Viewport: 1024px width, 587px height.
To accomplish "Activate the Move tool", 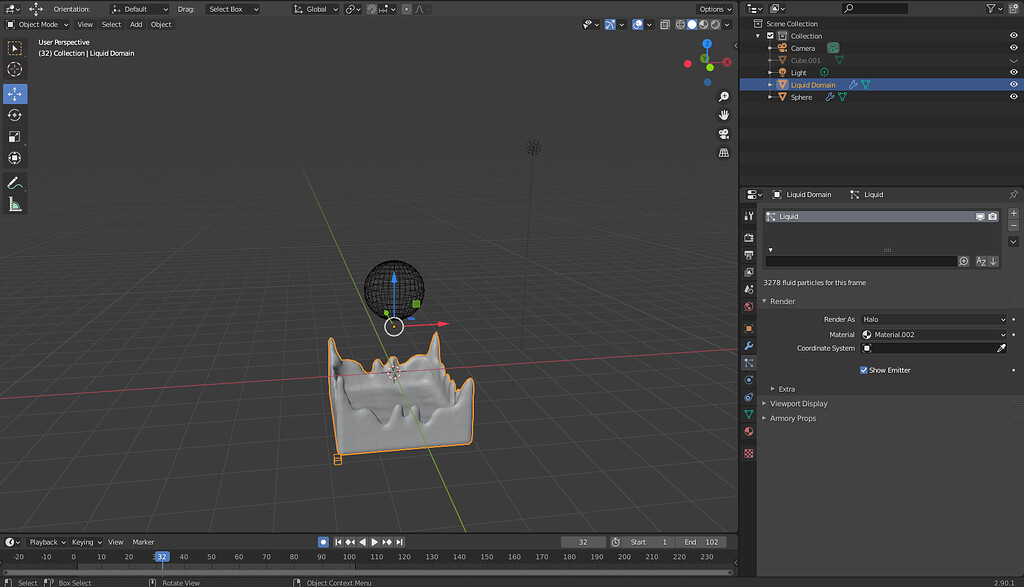I will pyautogui.click(x=14, y=94).
